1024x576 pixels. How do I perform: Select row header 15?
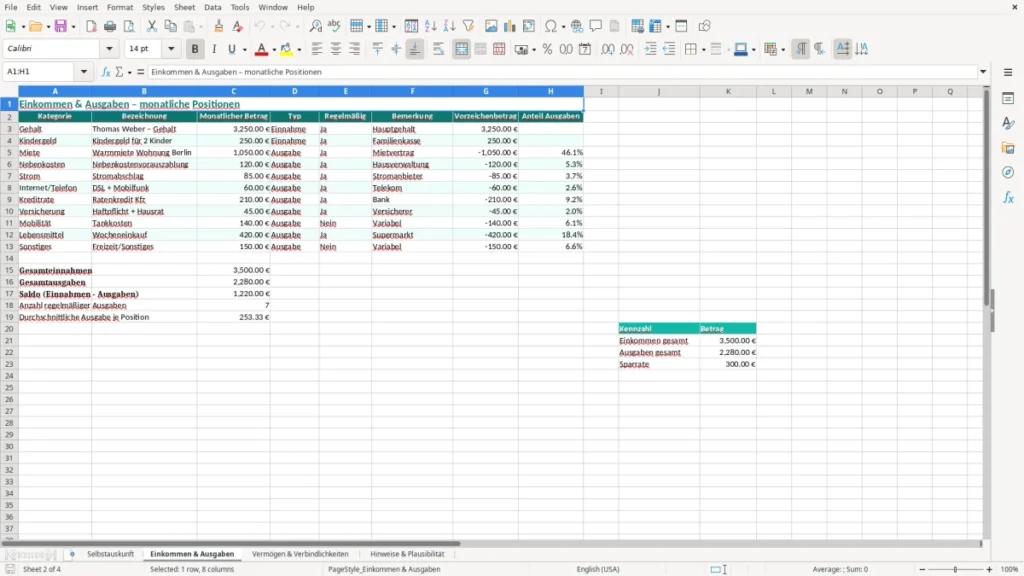tap(9, 270)
